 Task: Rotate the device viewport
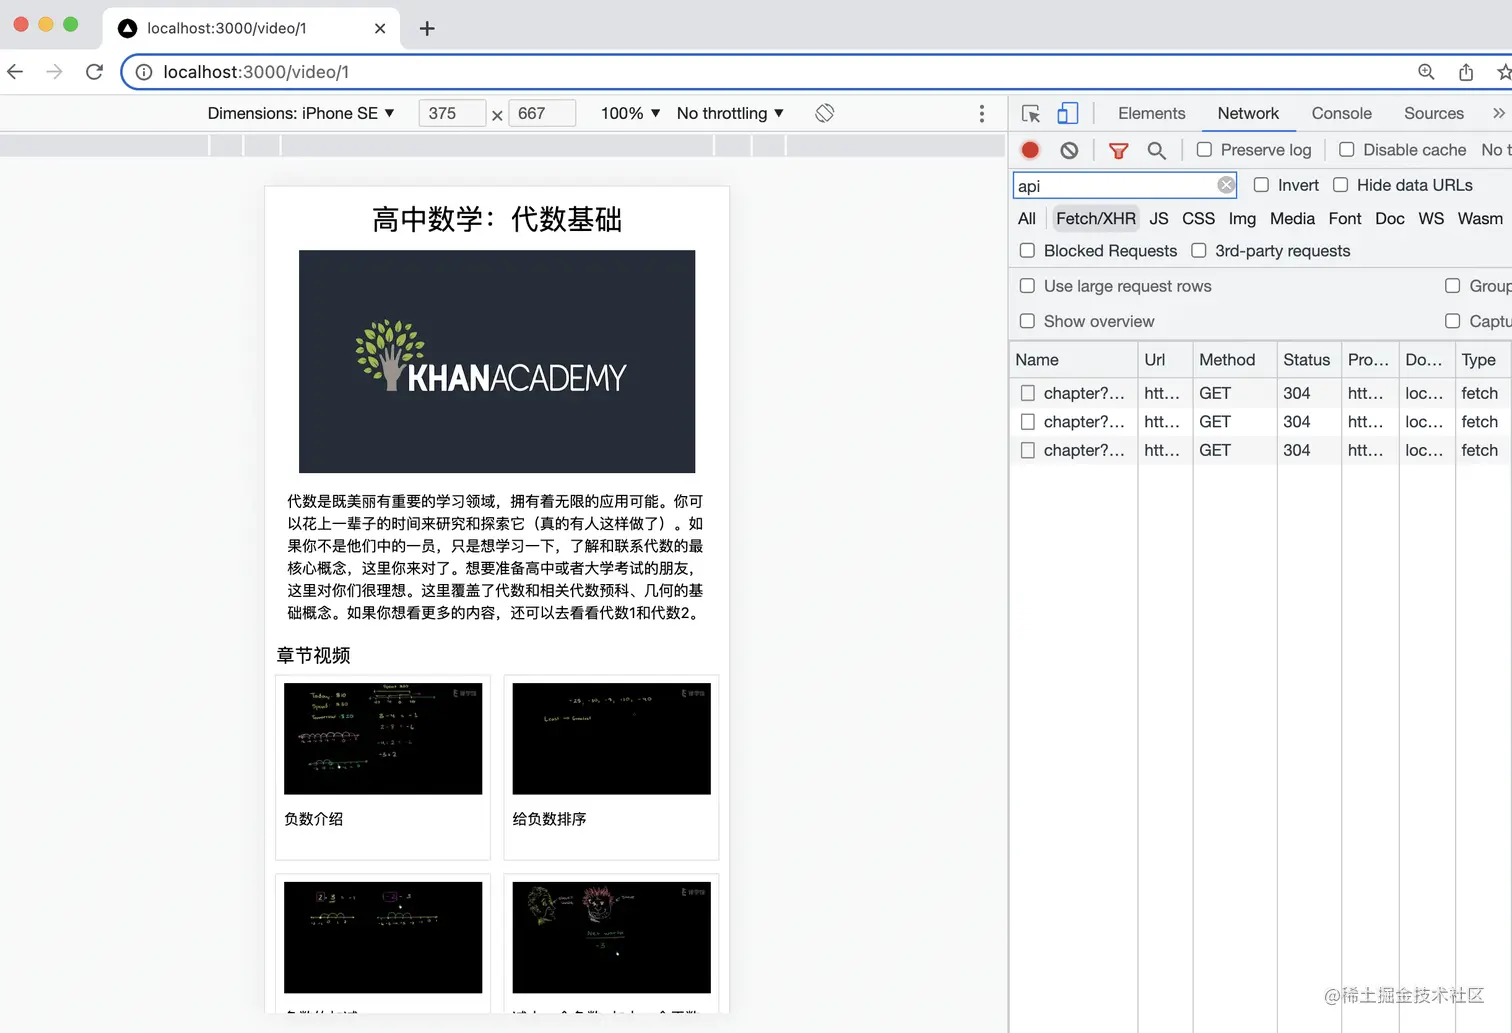pyautogui.click(x=824, y=113)
